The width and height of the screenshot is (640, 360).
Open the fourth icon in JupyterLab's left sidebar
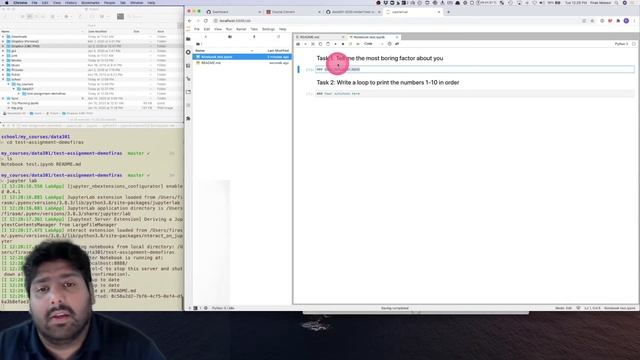tap(188, 79)
